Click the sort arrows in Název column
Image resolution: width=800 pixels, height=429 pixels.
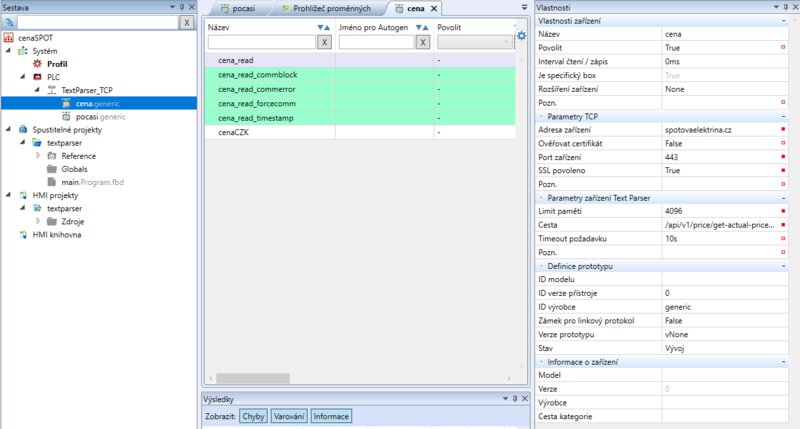[323, 27]
